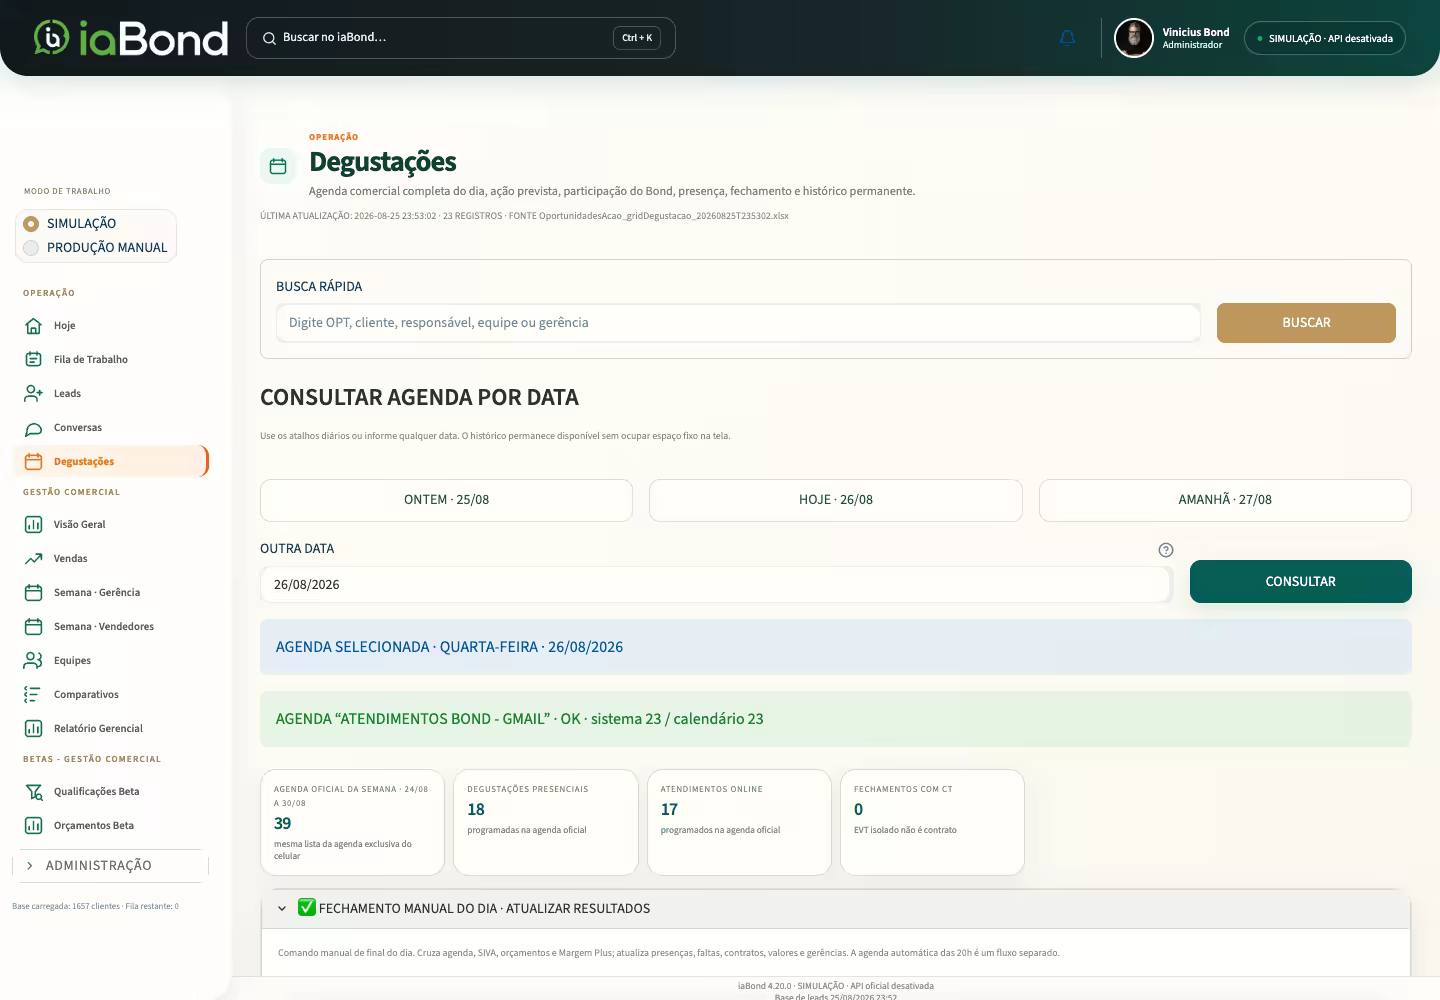Choose the AMANHÃ · 27/08 shortcut

[1225, 500]
